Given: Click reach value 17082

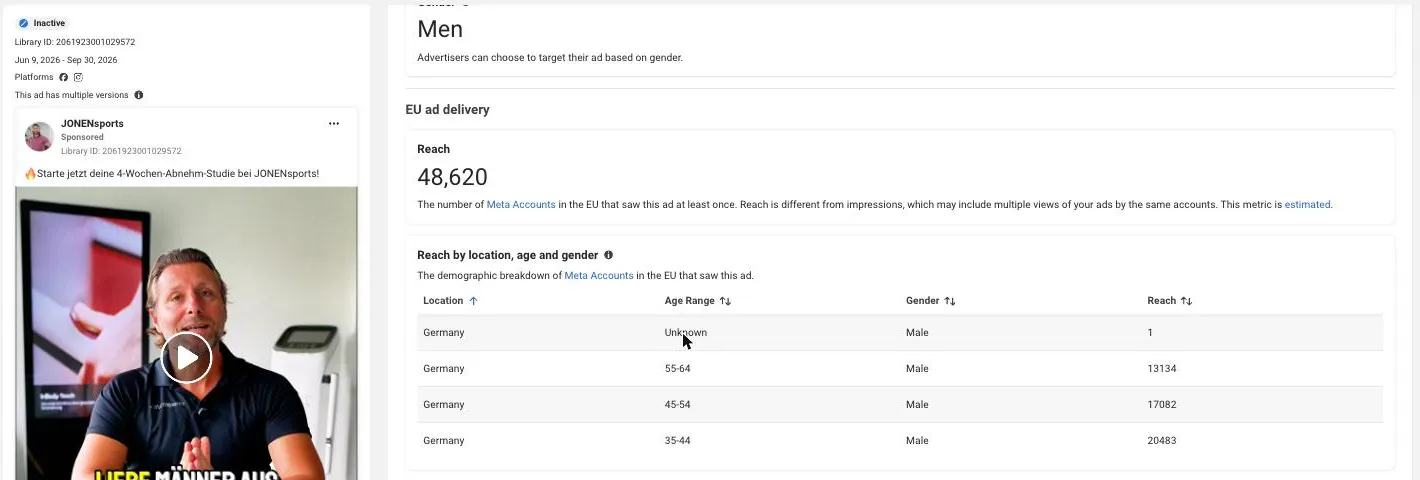Looking at the screenshot, I should click(1162, 404).
